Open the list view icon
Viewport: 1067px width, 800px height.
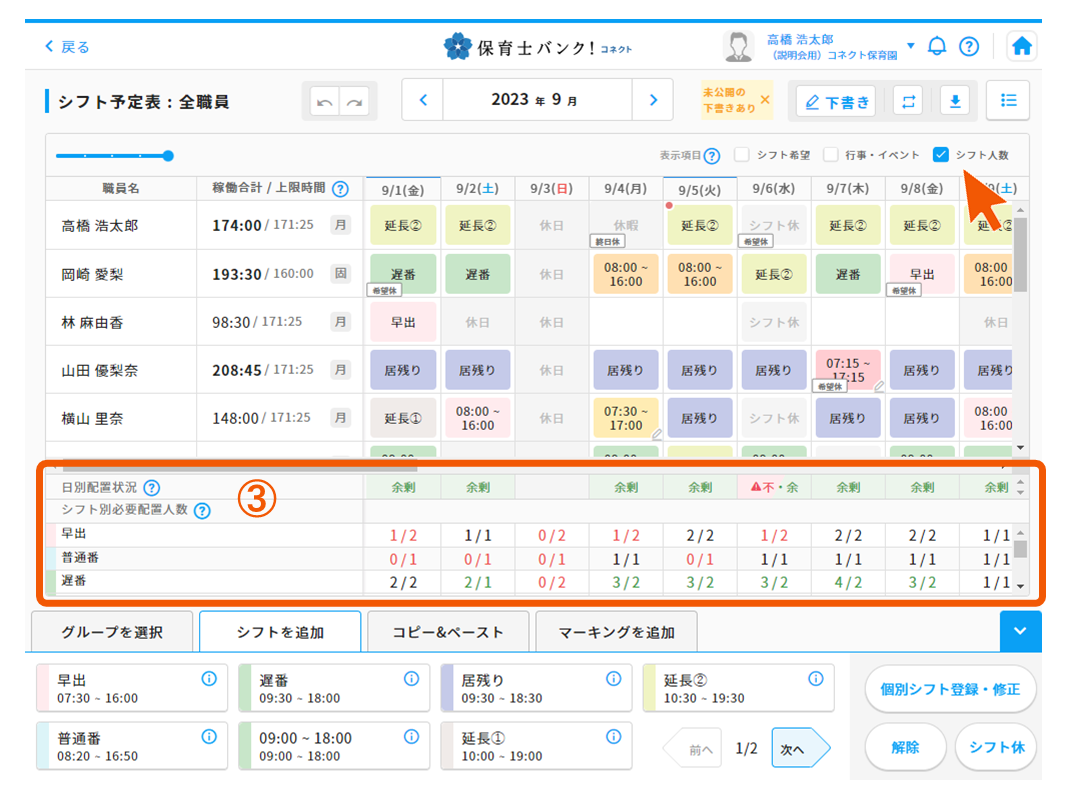[x=1008, y=100]
